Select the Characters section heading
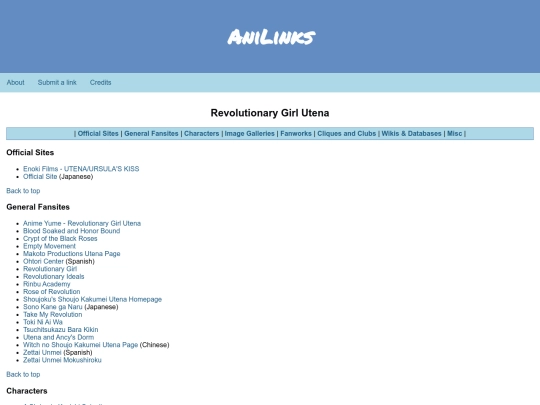Image resolution: width=540 pixels, height=405 pixels. tap(27, 391)
